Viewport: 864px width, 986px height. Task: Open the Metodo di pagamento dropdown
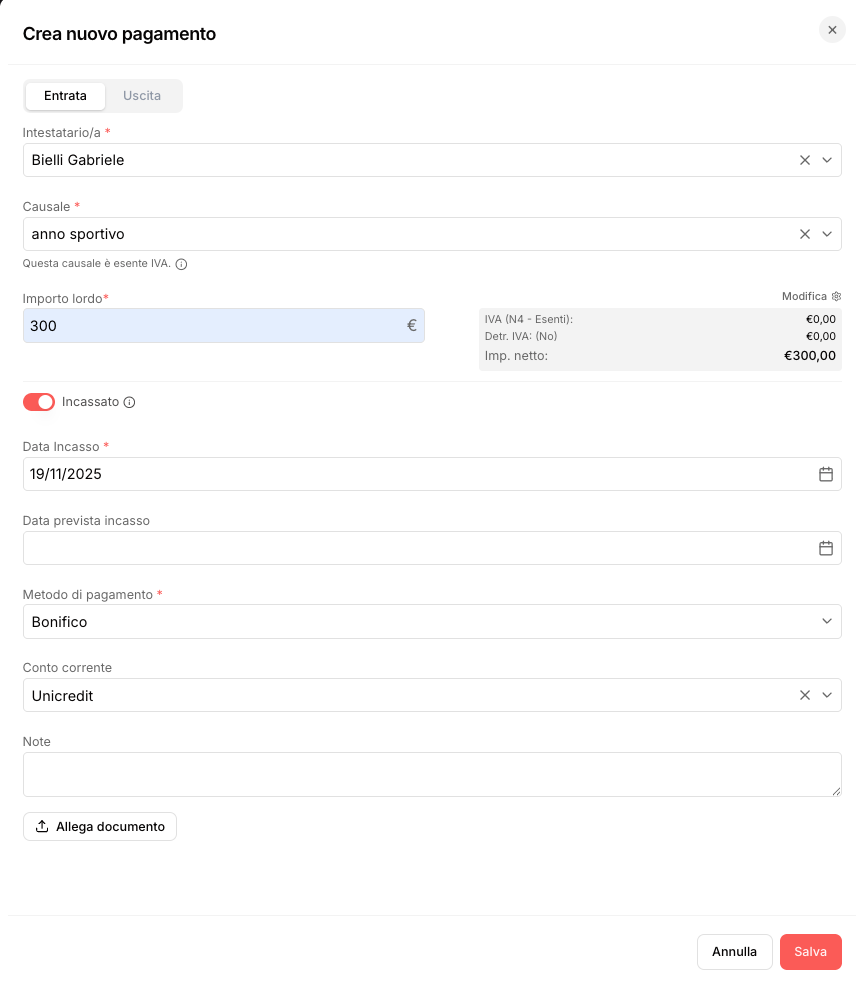(x=432, y=622)
